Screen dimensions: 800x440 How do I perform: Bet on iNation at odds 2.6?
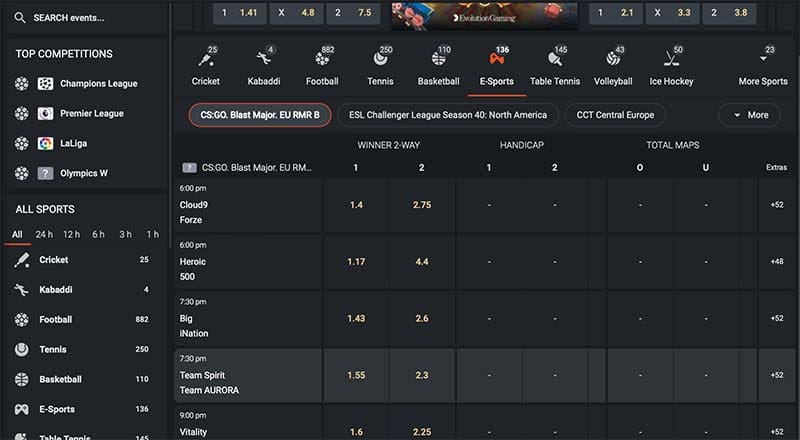click(x=422, y=318)
